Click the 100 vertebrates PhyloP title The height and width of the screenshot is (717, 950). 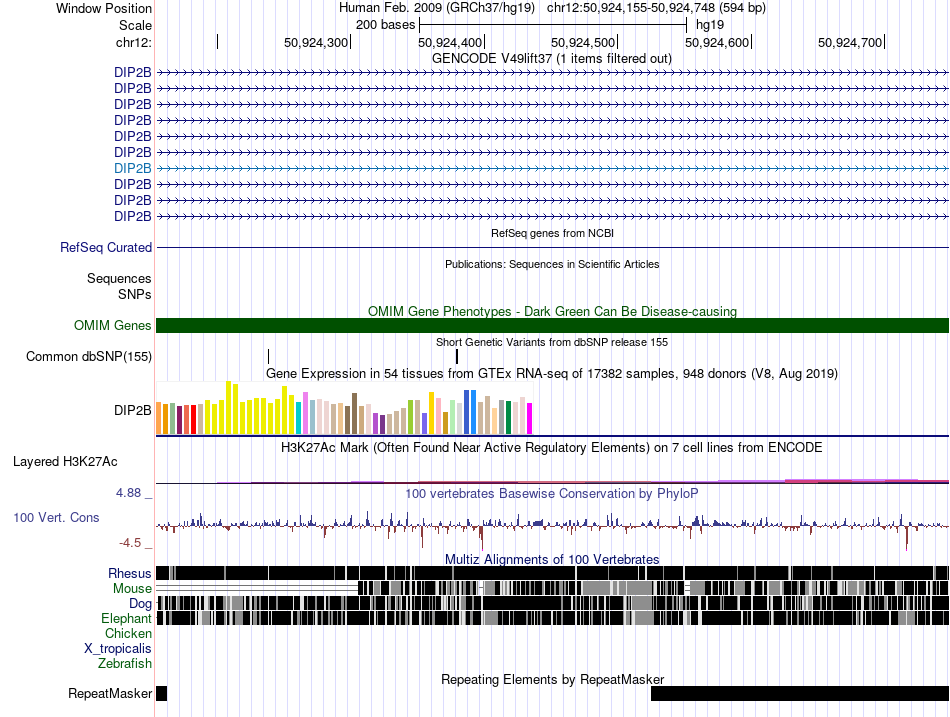(x=552, y=494)
